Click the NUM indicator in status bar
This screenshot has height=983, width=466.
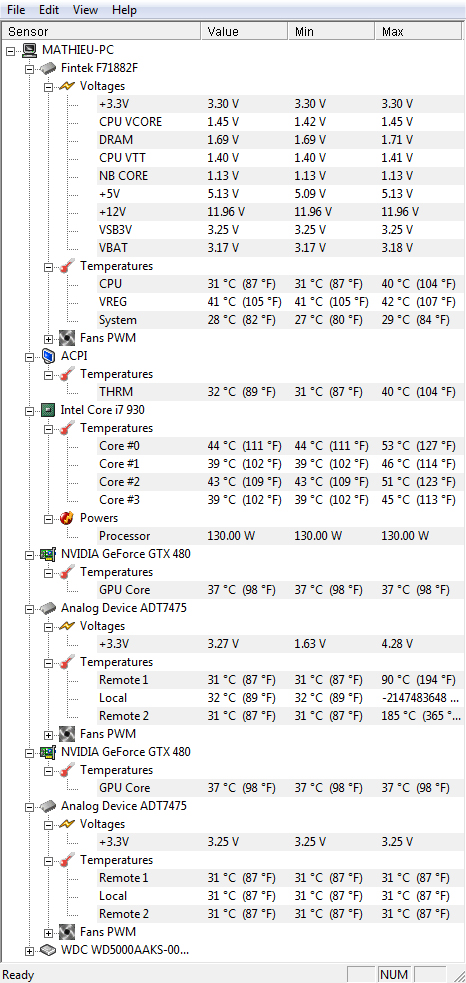pos(394,975)
